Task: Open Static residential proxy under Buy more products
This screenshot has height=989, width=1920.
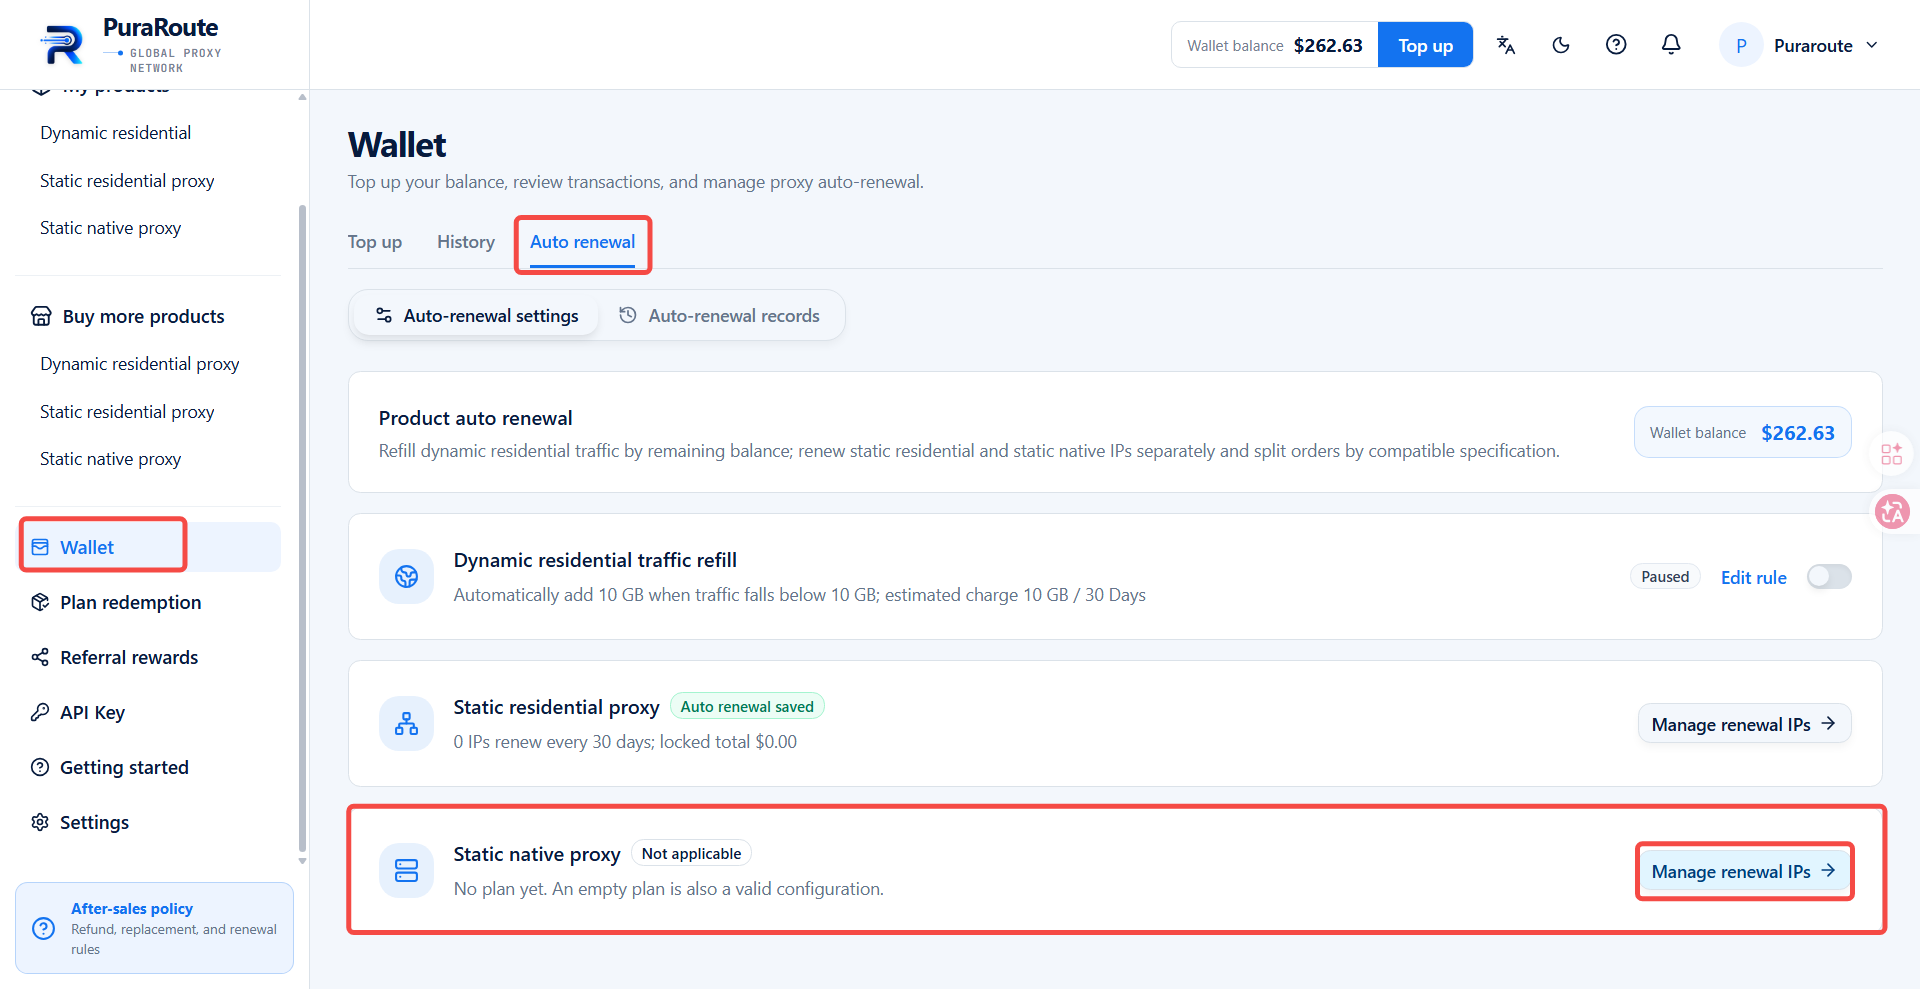Action: [x=127, y=412]
